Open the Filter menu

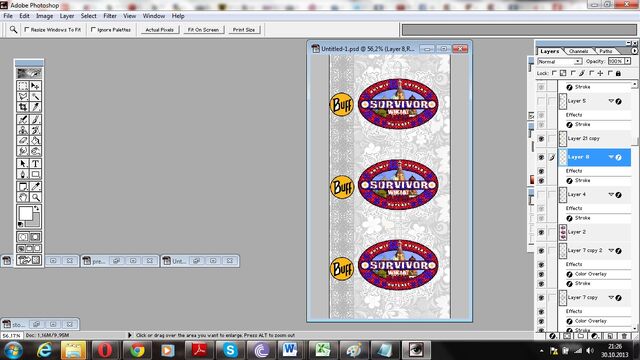(110, 16)
